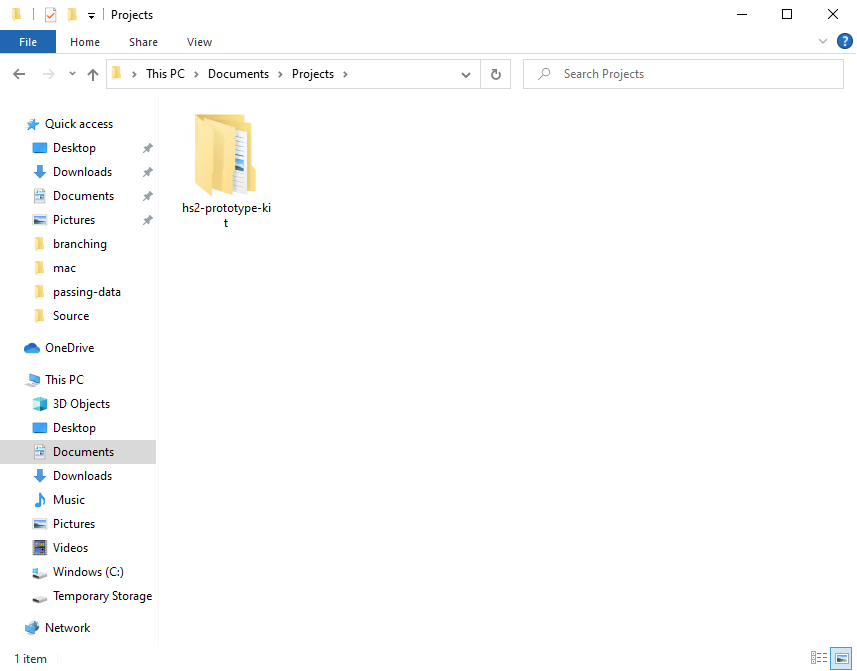Open the address bar history dropdown
Viewport: 857px width, 671px height.
(x=465, y=73)
